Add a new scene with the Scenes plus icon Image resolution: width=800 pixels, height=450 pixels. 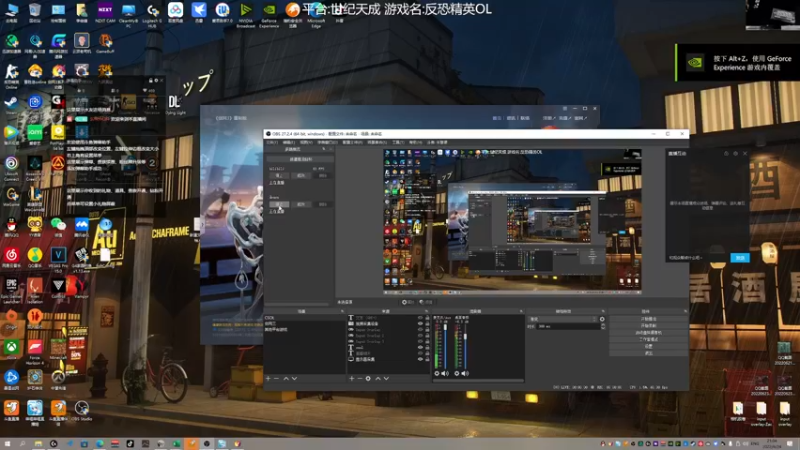[268, 379]
